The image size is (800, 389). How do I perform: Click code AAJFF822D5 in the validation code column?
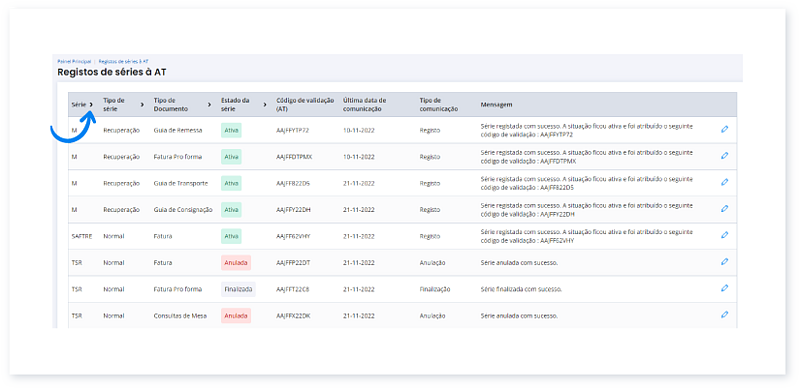pyautogui.click(x=293, y=183)
